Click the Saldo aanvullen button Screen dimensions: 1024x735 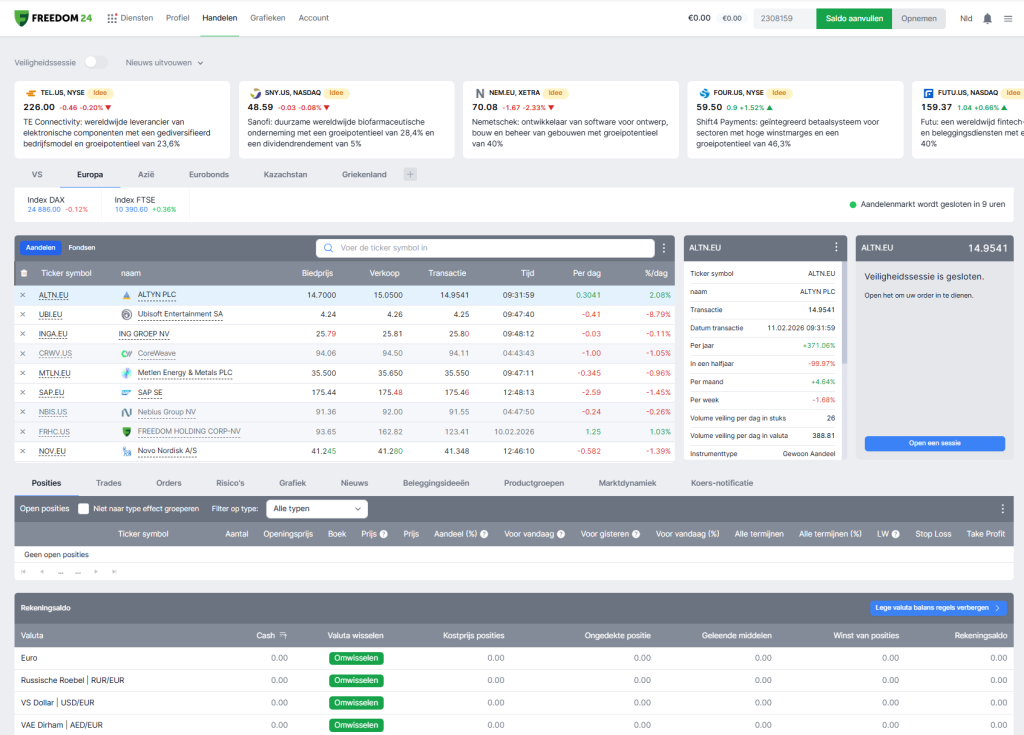point(853,18)
